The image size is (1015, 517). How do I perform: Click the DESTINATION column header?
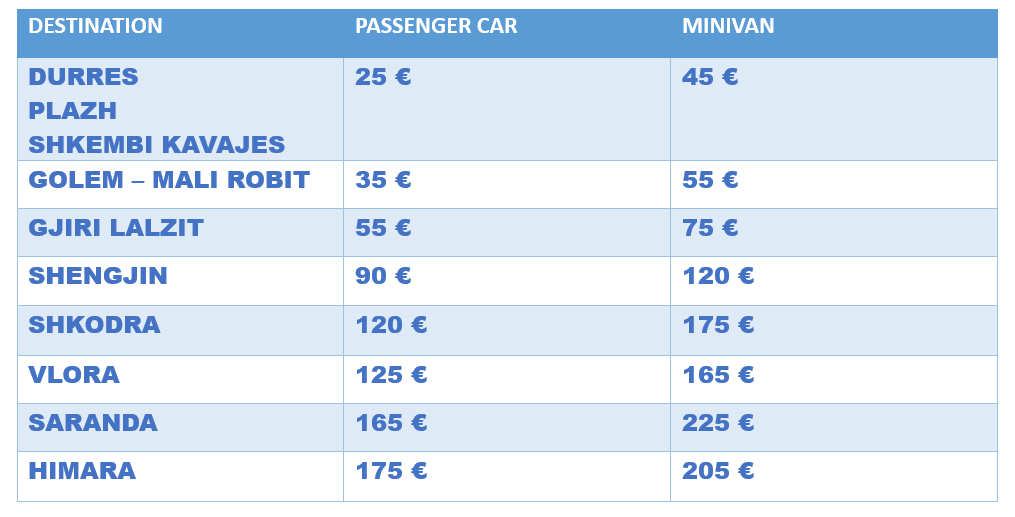point(95,27)
